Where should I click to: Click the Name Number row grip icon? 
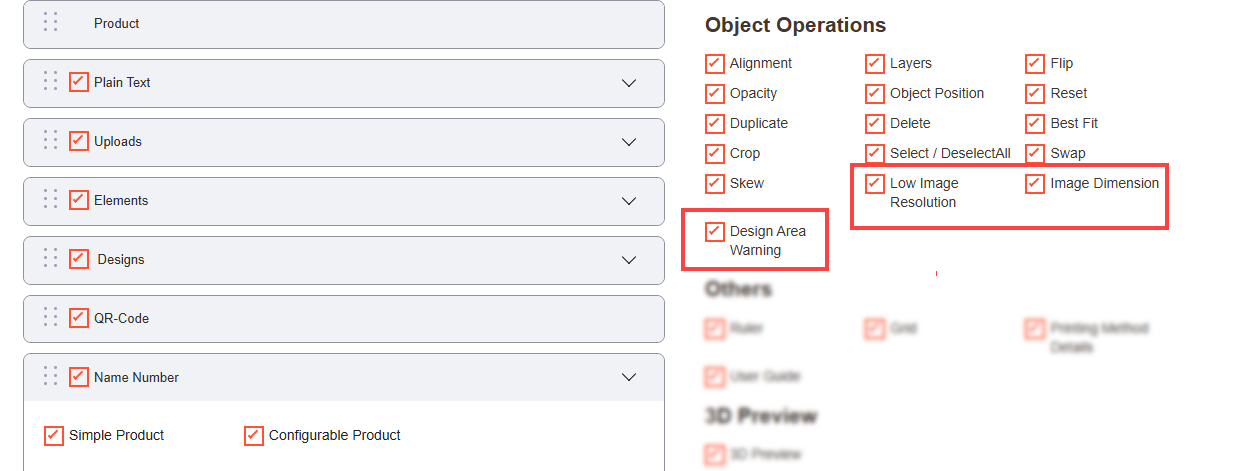51,377
